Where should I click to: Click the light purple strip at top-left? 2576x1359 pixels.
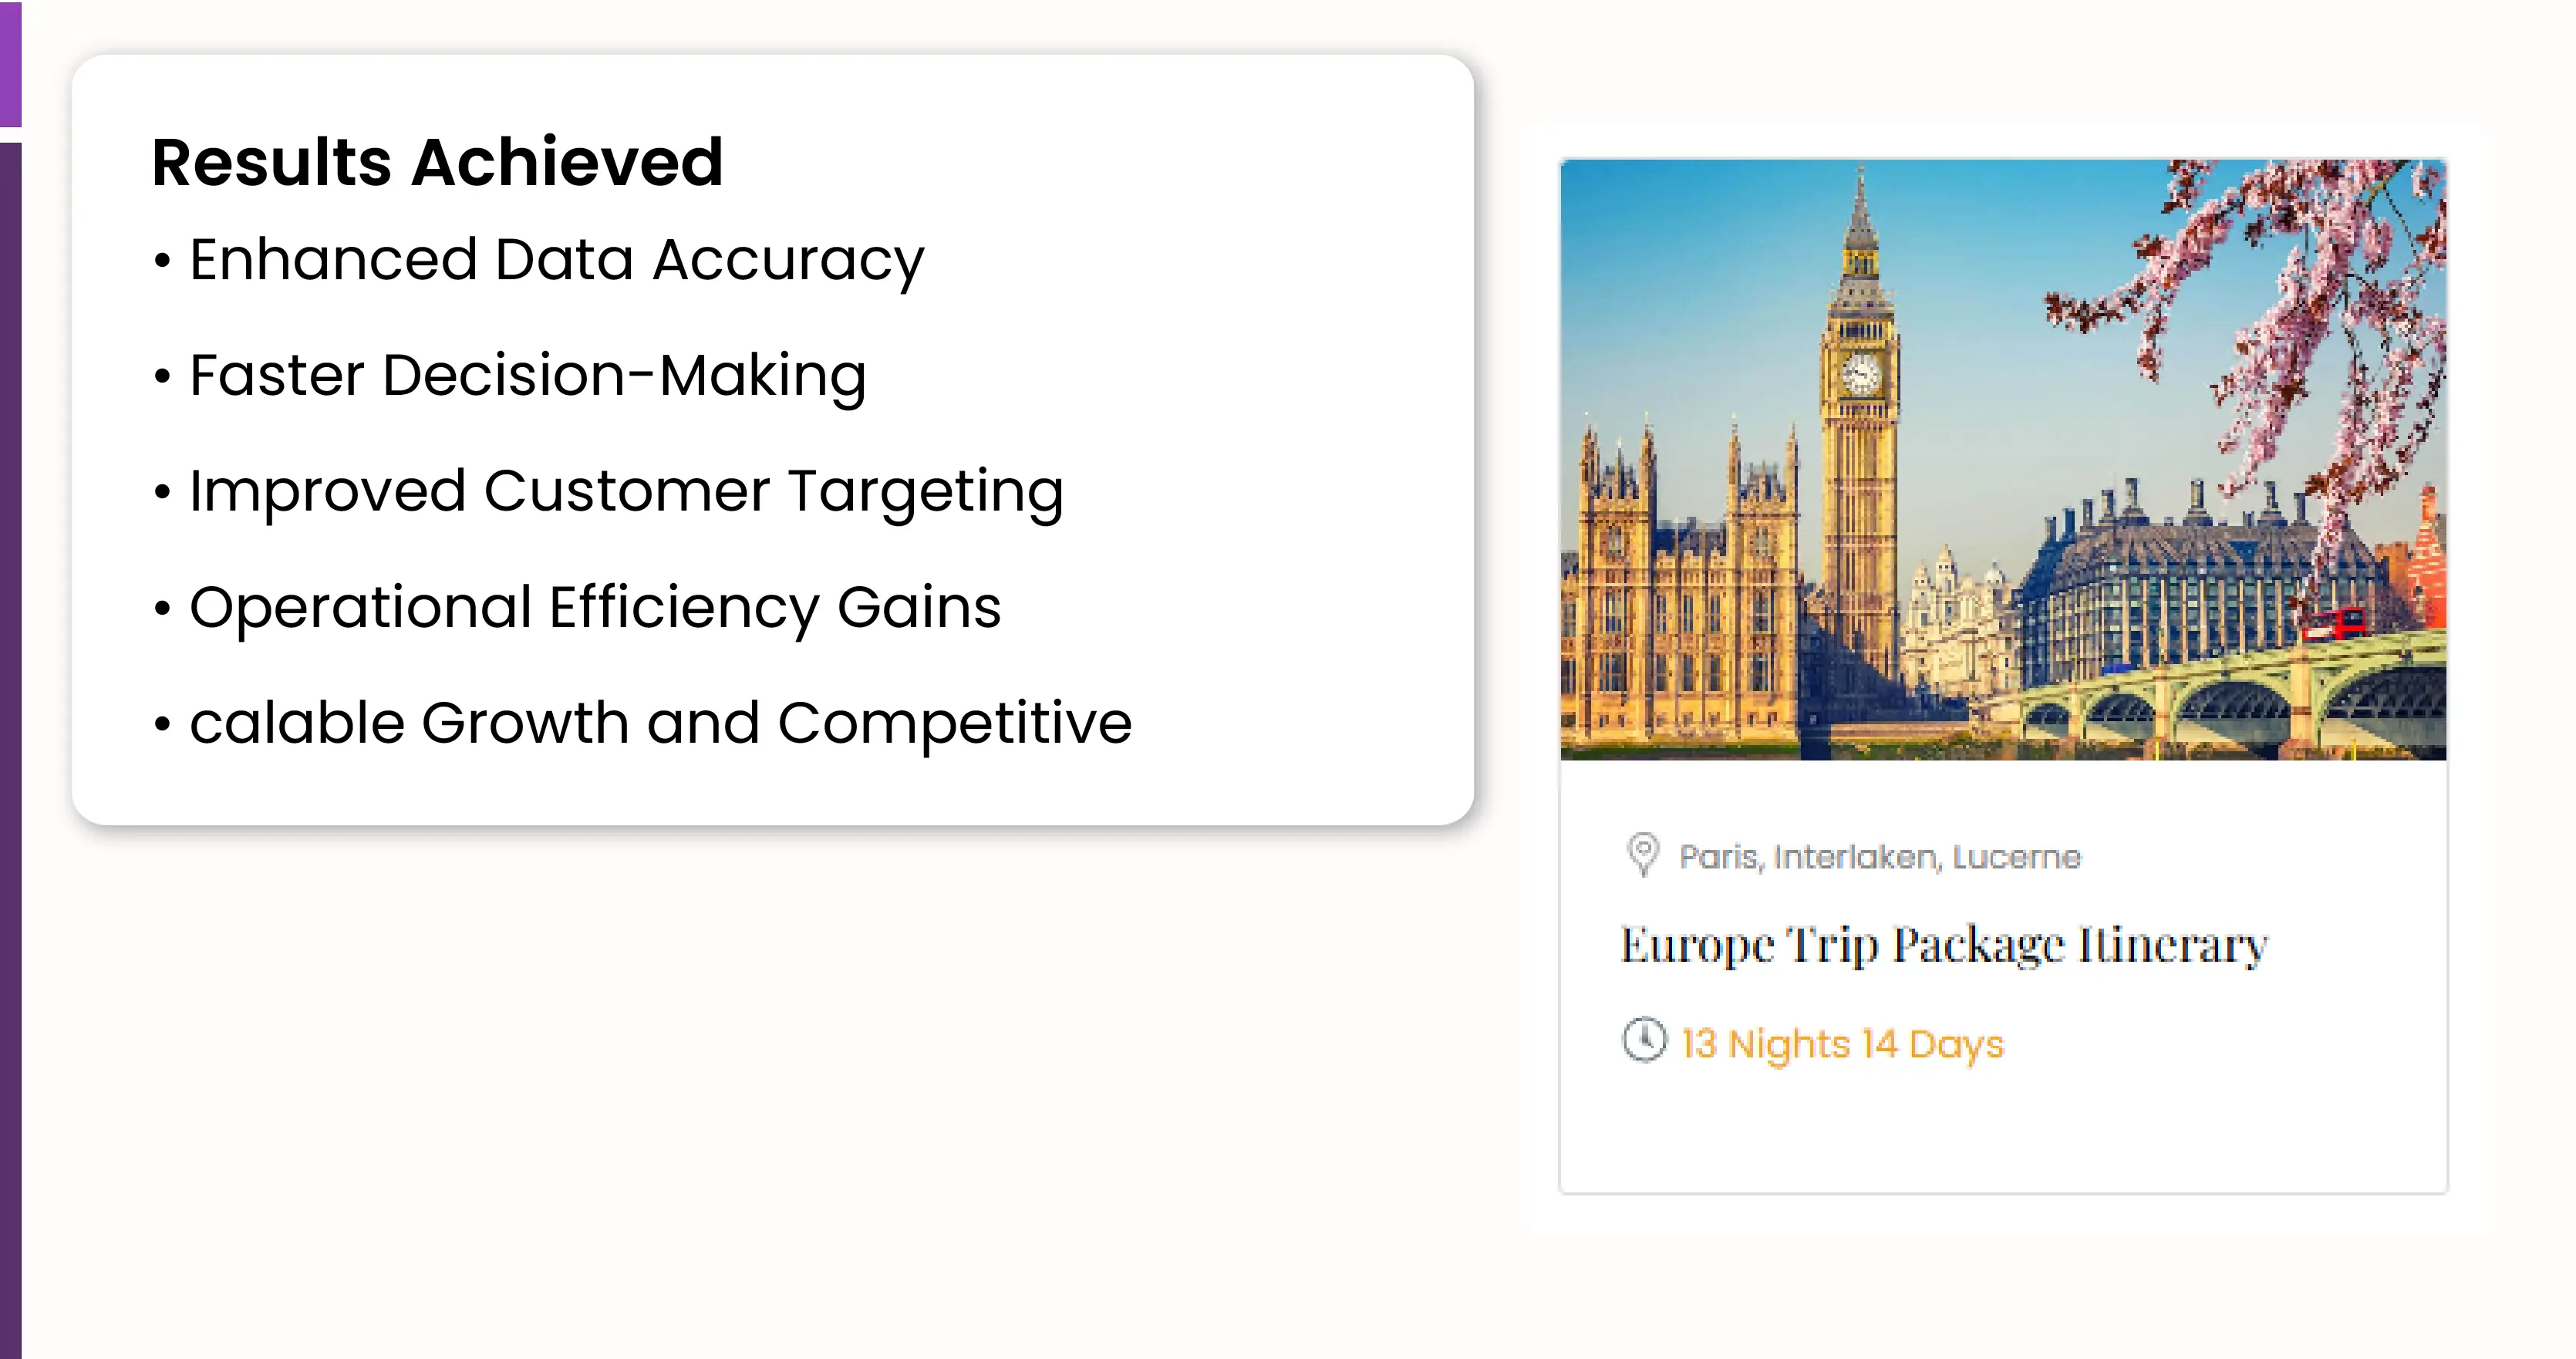(10, 62)
